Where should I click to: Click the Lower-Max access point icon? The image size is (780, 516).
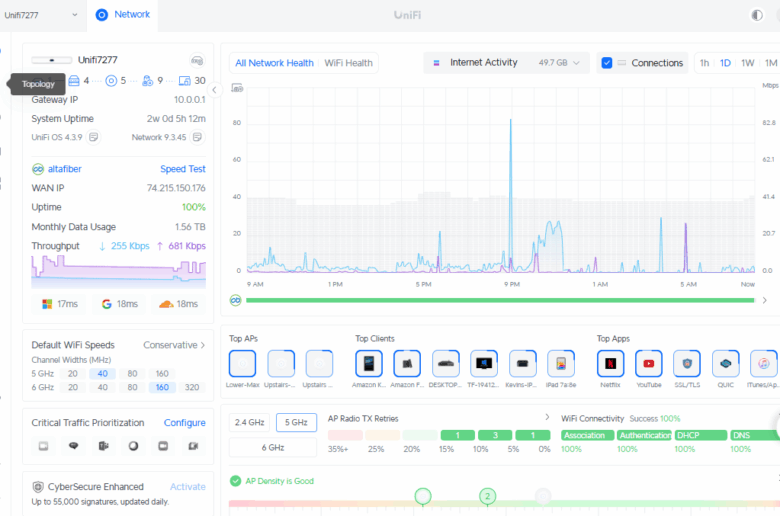pyautogui.click(x=243, y=363)
